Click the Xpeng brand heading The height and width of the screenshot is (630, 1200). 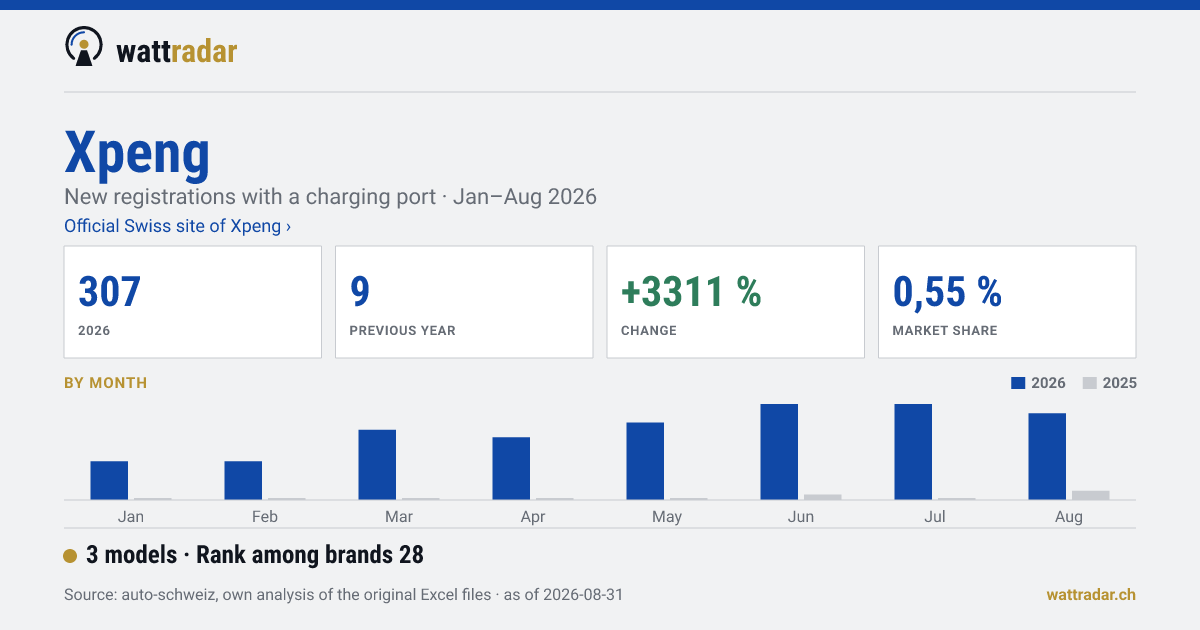(137, 152)
